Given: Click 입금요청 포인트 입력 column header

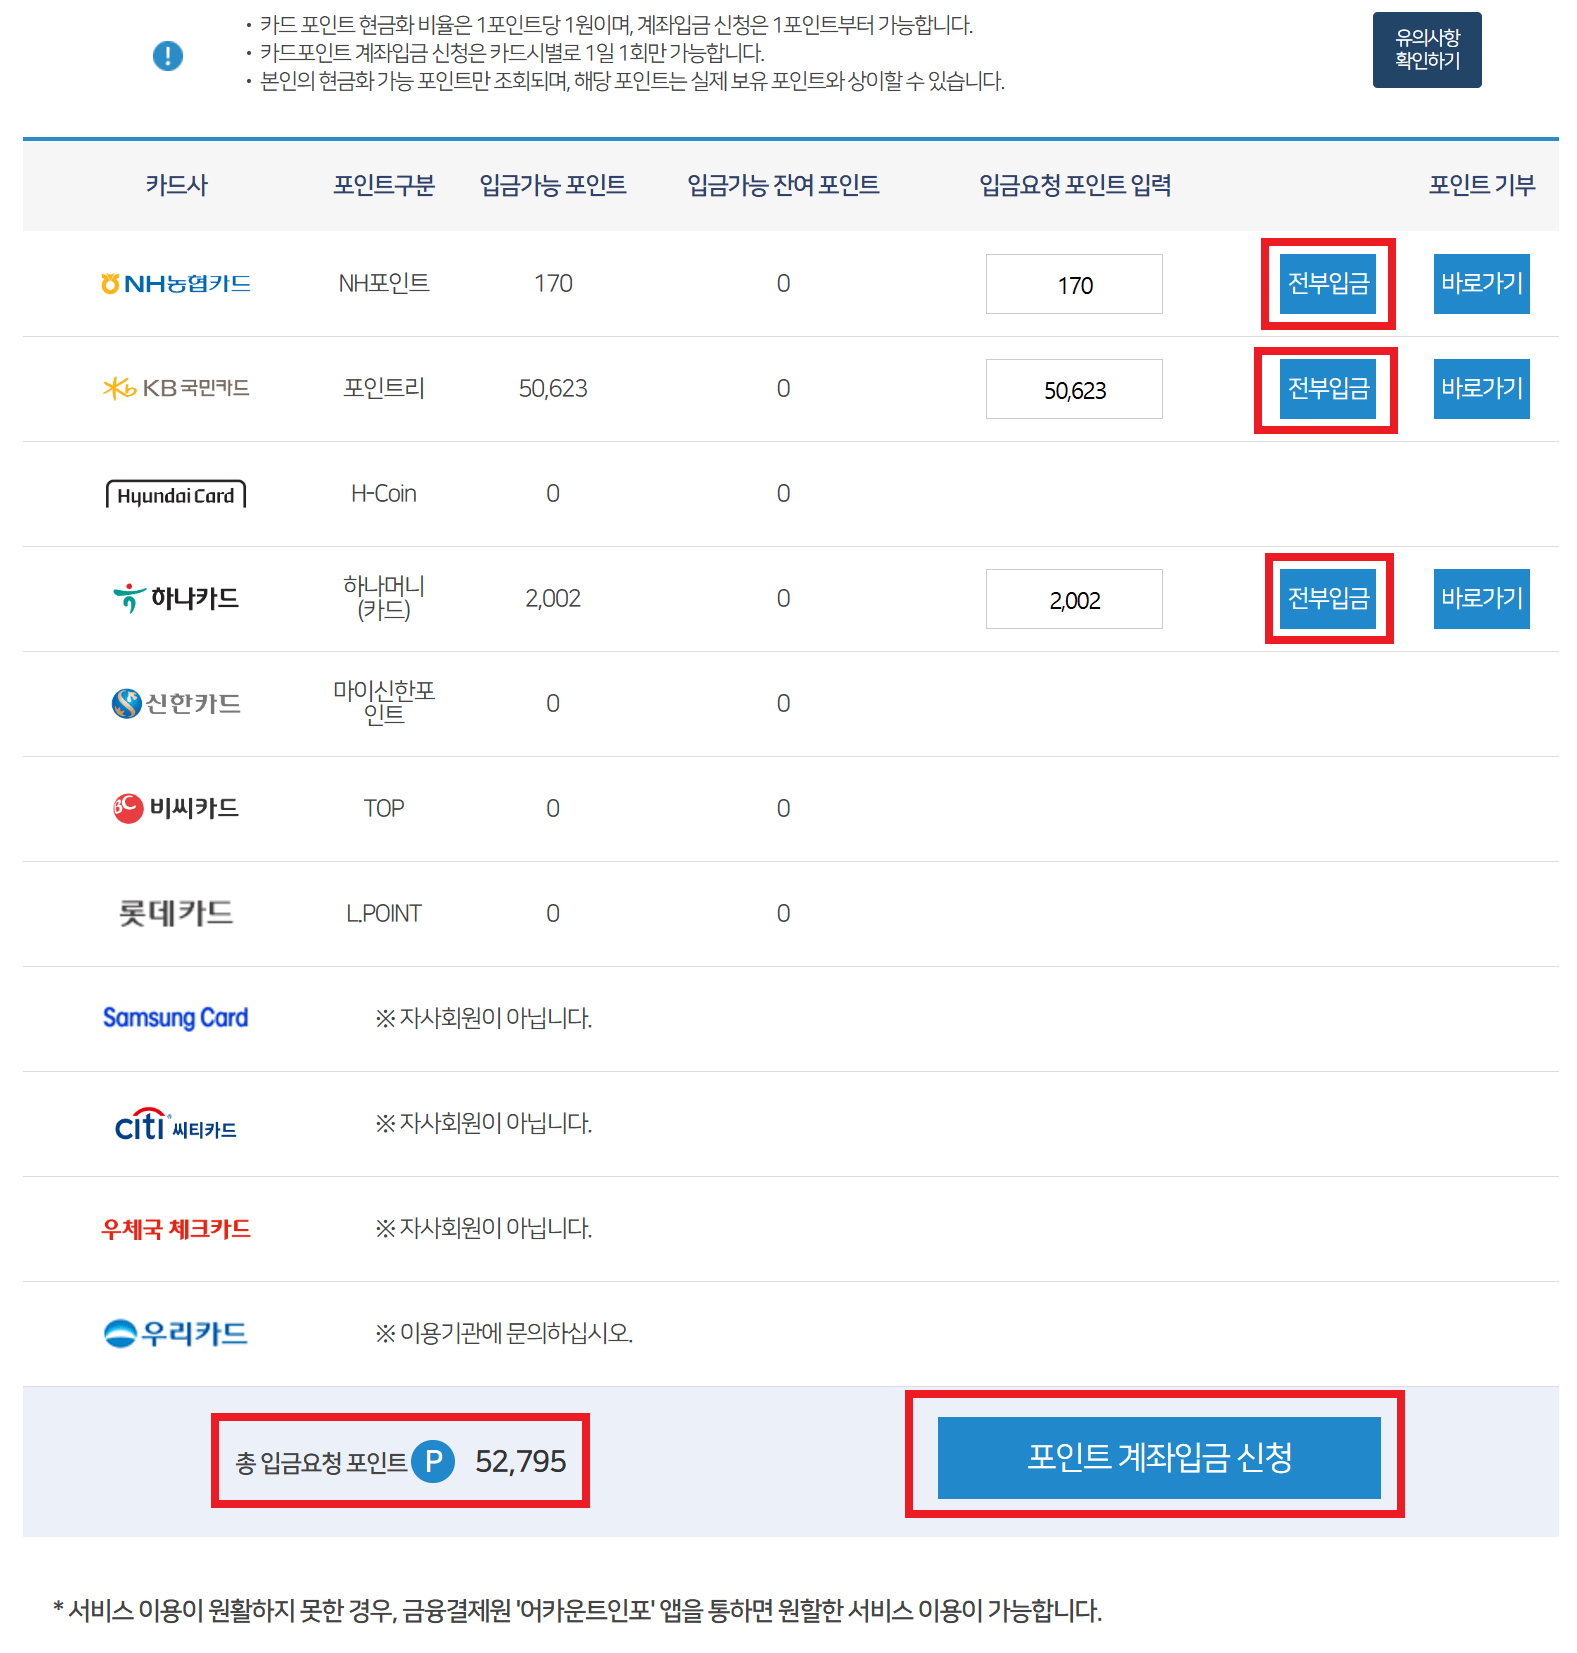Looking at the screenshot, I should click(x=1075, y=185).
